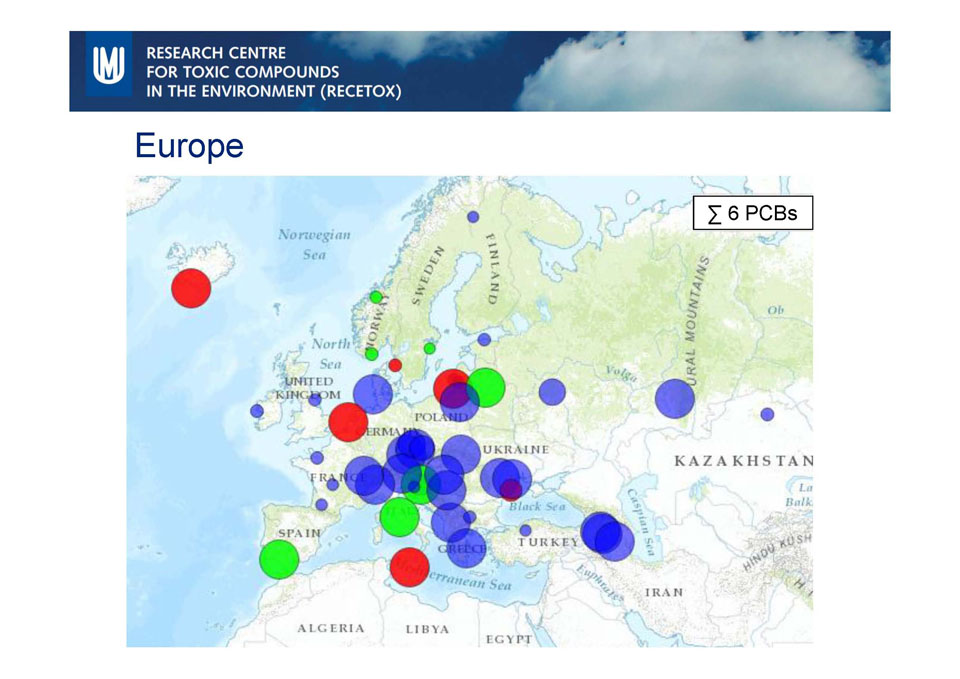Viewport: 960px width, 679px height.
Task: Select the blue circle marker near the Volga
Action: (x=552, y=391)
